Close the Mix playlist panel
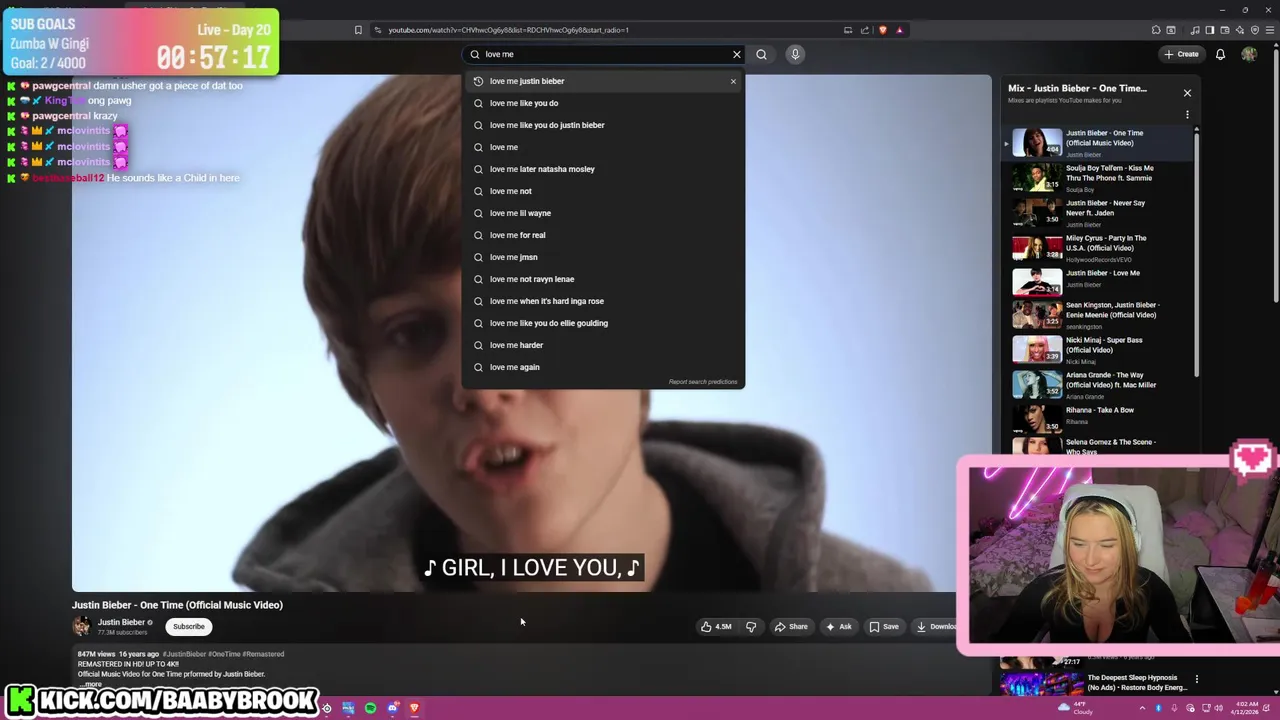The width and height of the screenshot is (1280, 720). pos(1187,93)
